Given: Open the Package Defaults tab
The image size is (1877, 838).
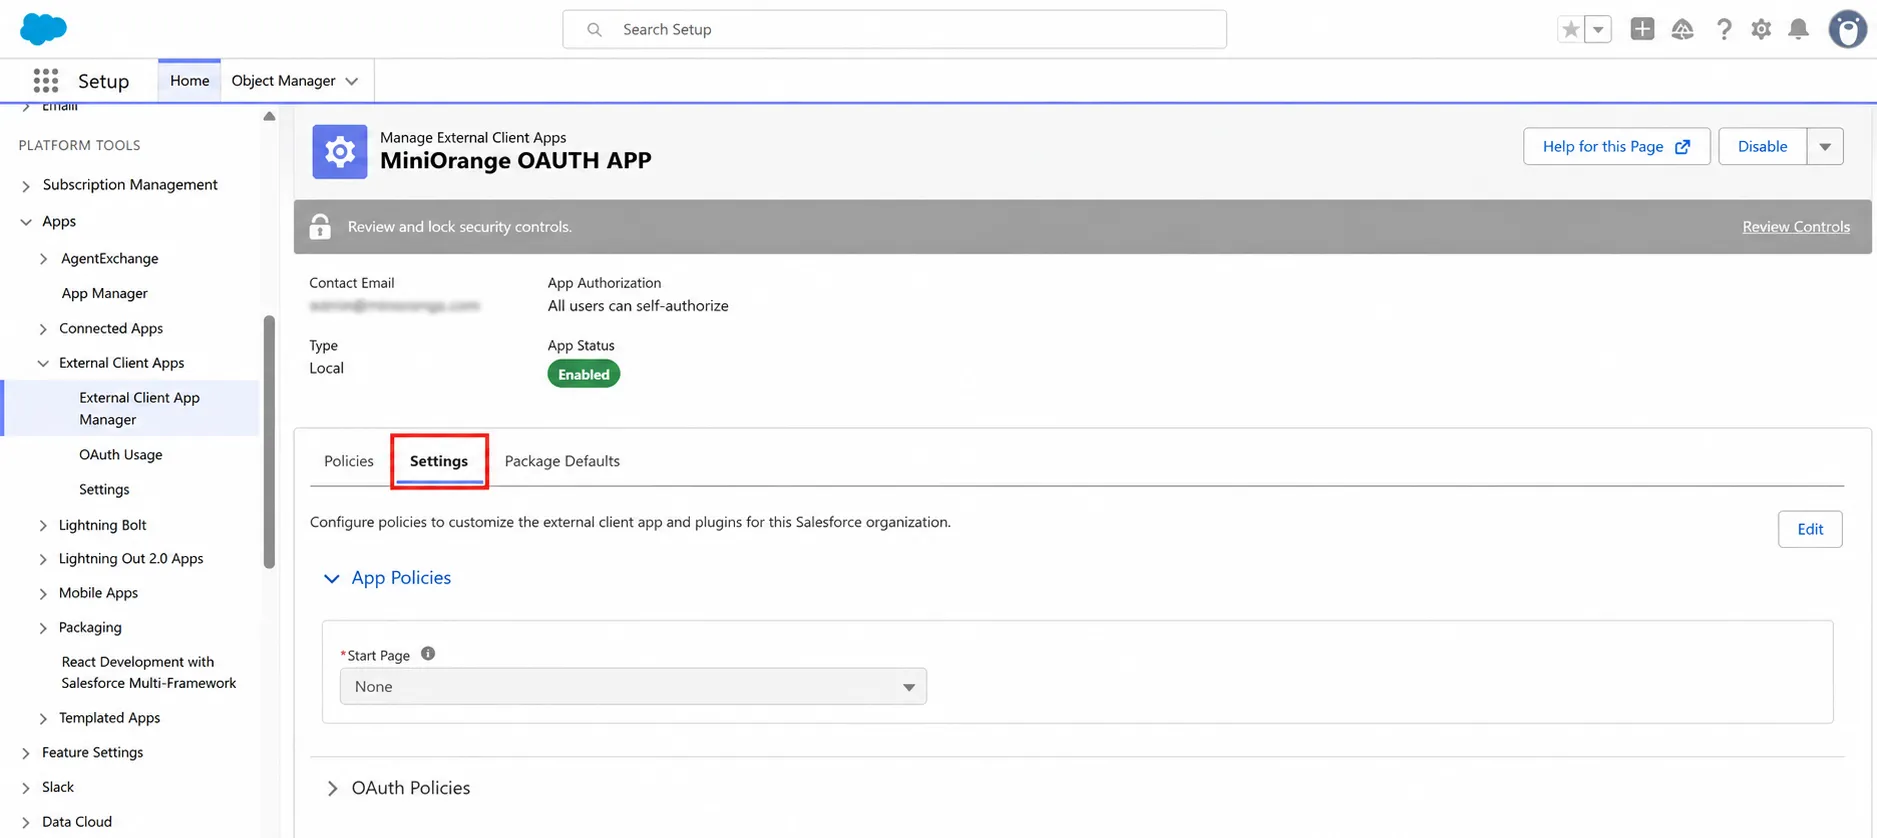Looking at the screenshot, I should click(x=562, y=461).
